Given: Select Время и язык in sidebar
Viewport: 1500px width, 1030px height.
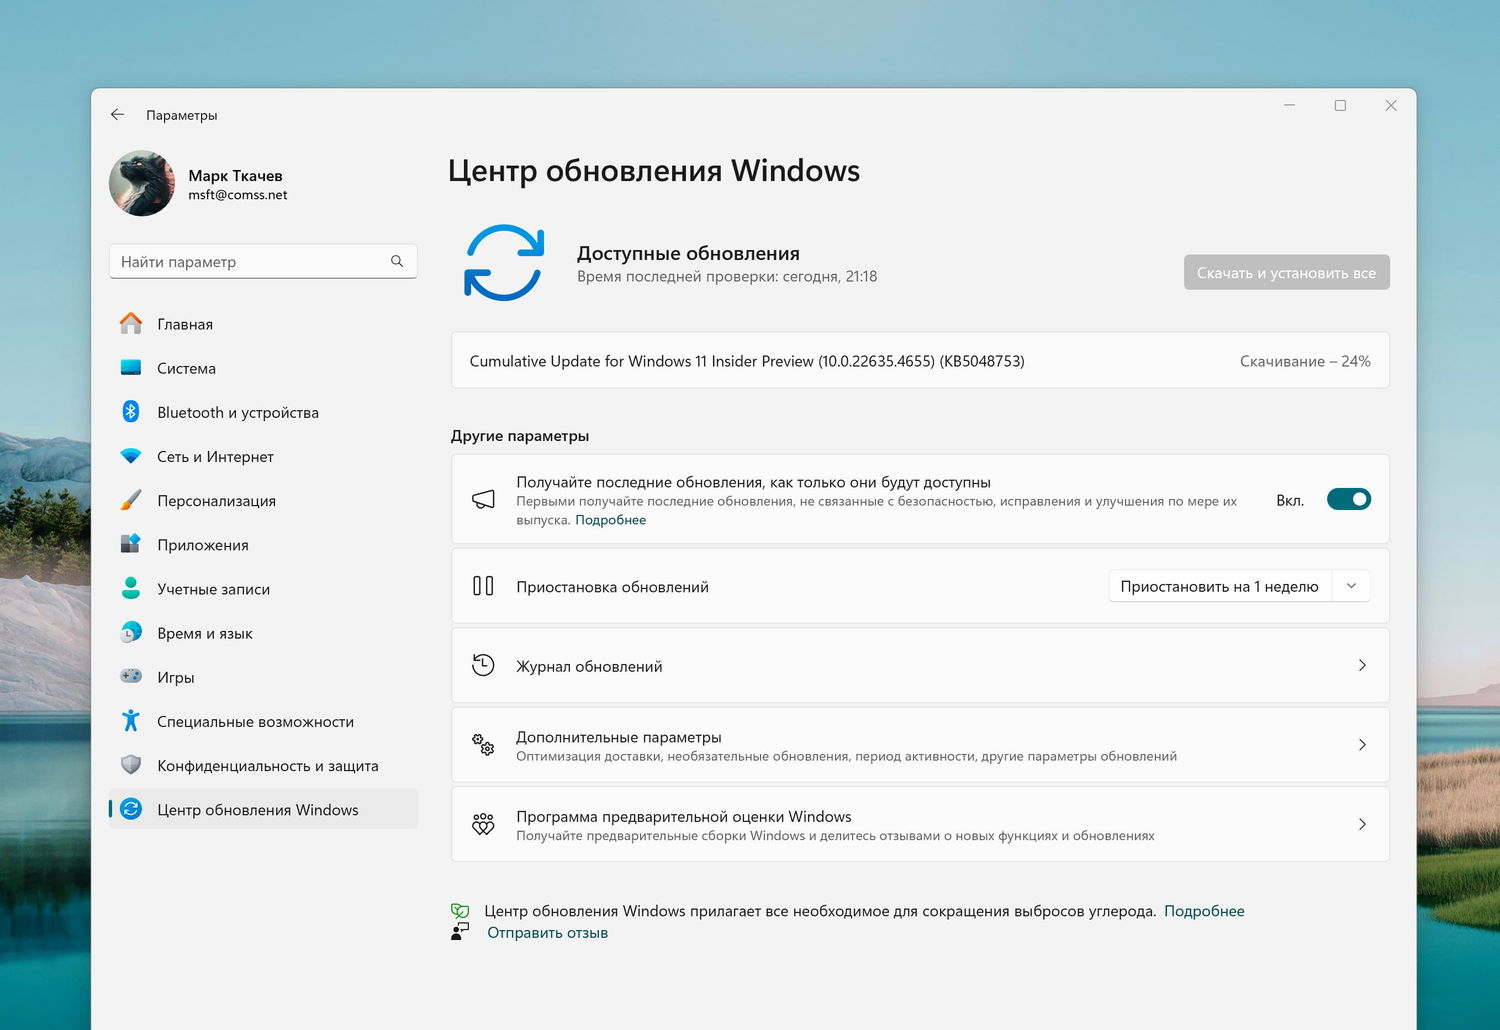Looking at the screenshot, I should (204, 633).
